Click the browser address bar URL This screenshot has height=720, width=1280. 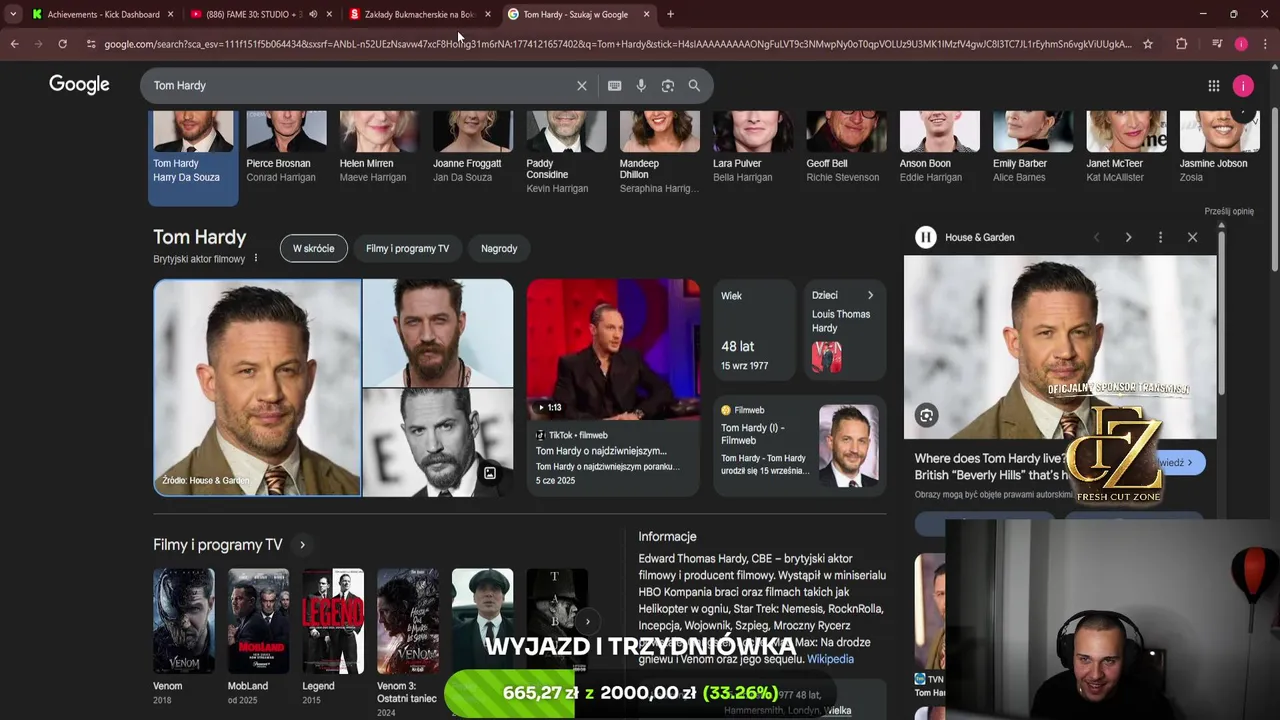pos(617,44)
